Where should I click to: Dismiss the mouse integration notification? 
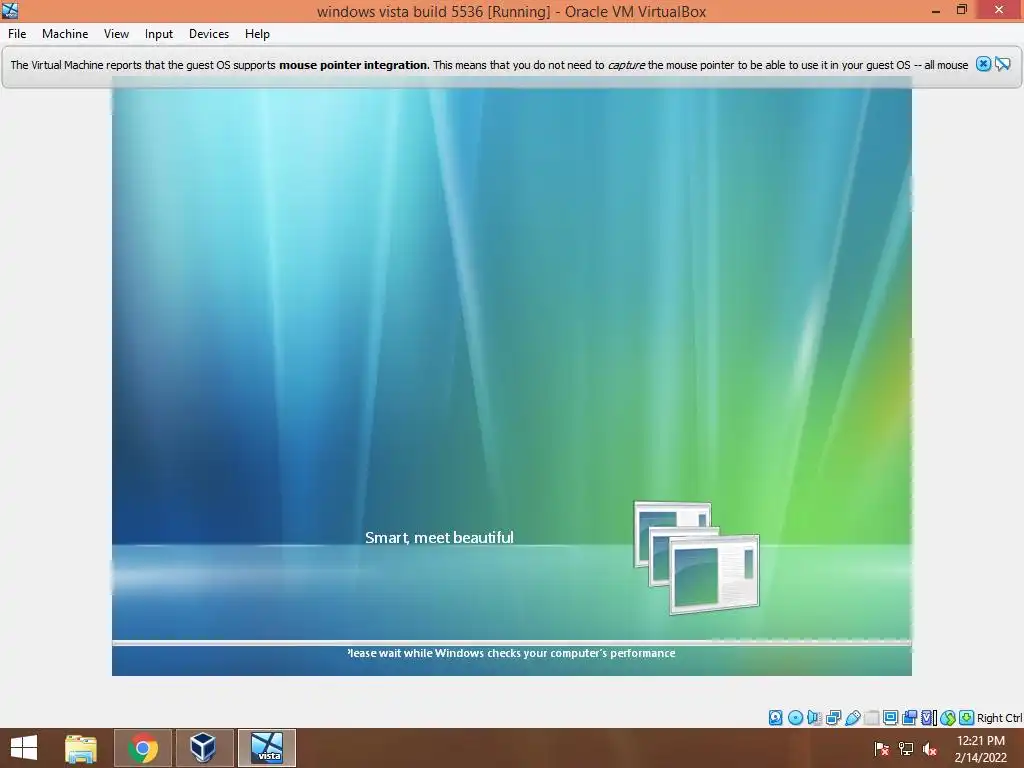point(984,64)
